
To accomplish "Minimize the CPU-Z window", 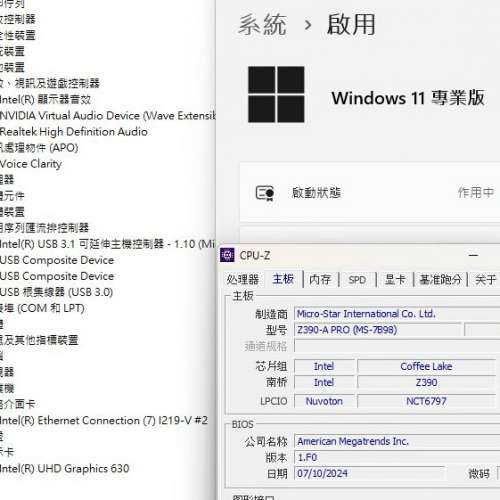I will 473,256.
